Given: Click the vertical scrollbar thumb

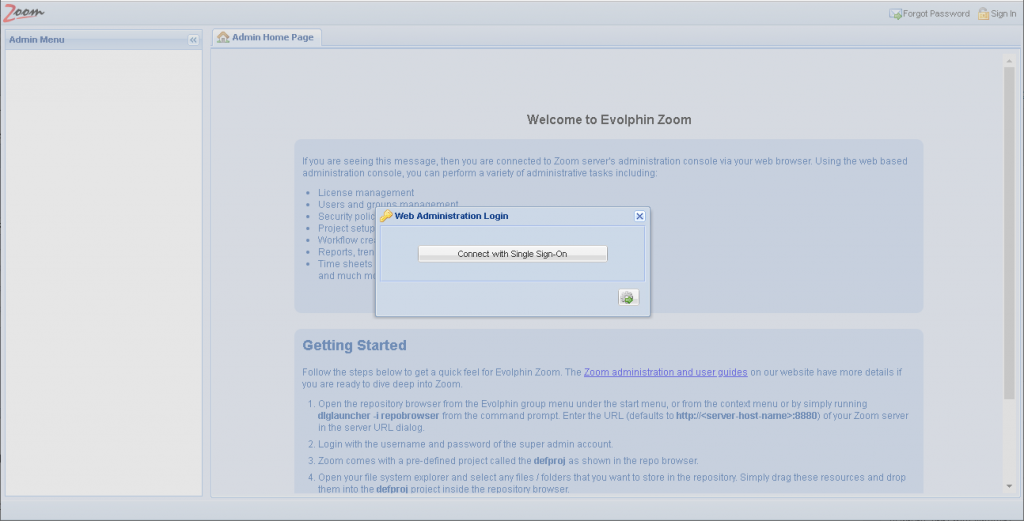Looking at the screenshot, I should 1009,232.
